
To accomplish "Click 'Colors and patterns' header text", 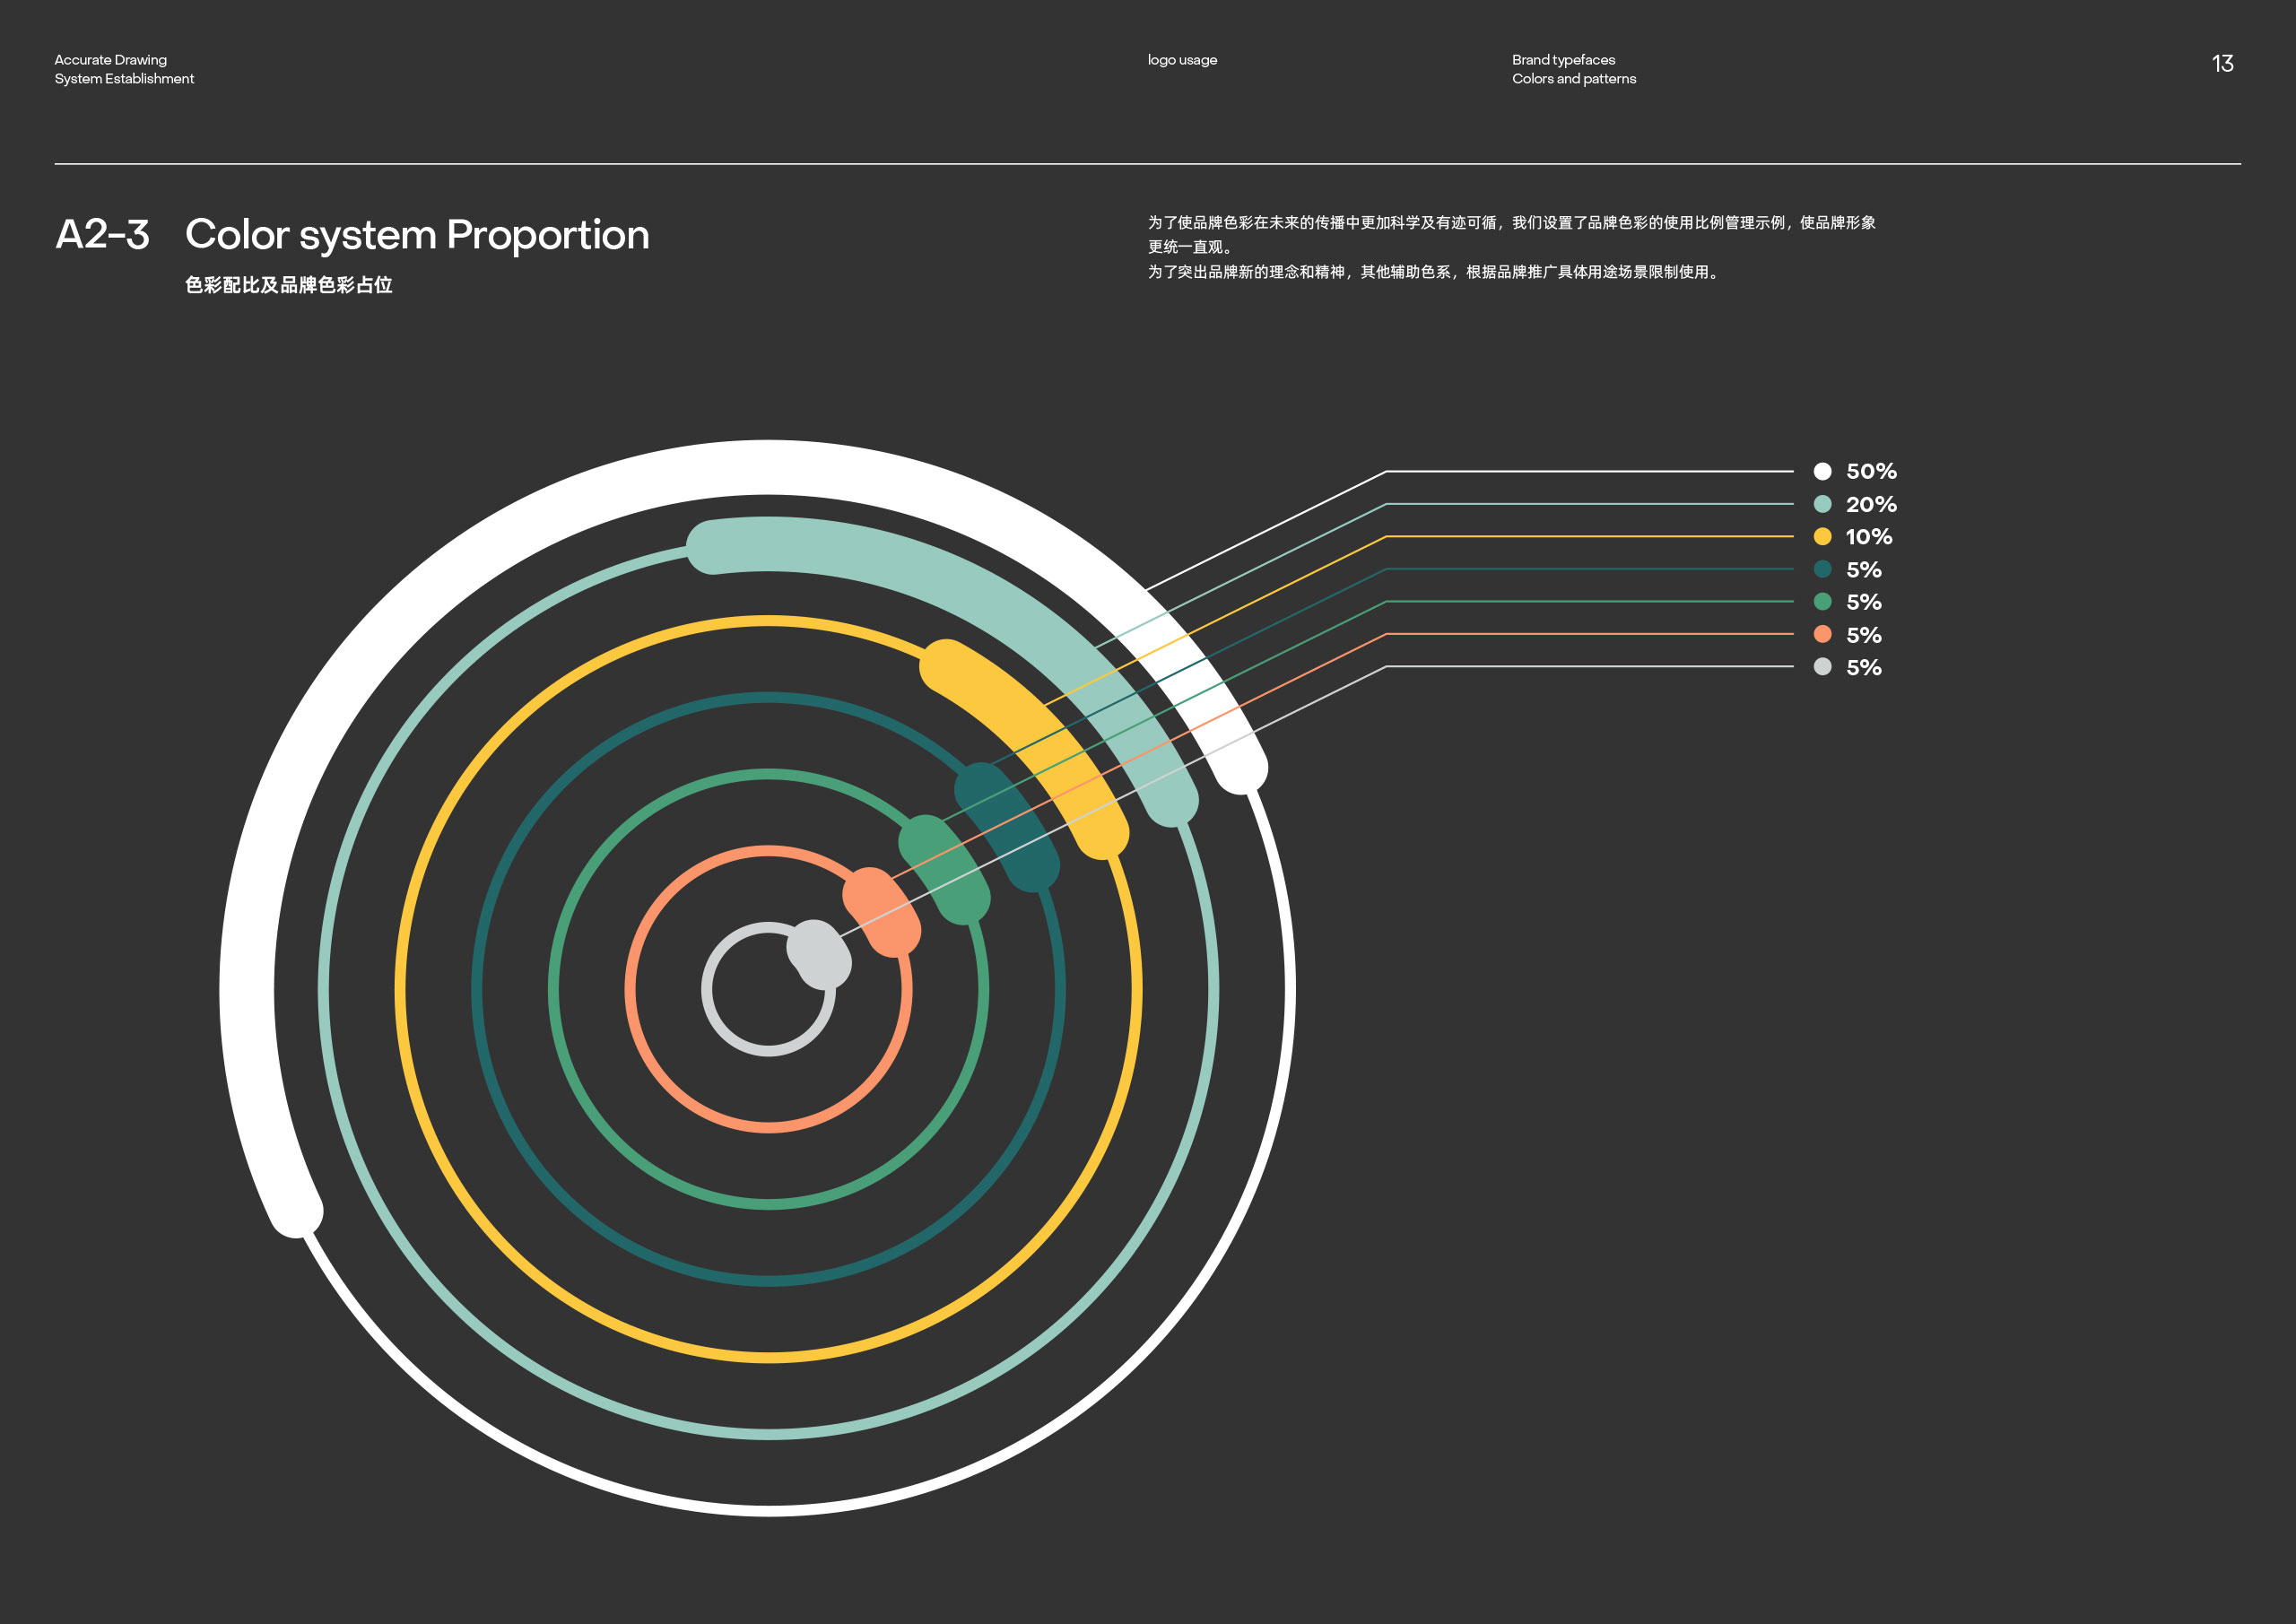I will 1573,79.
